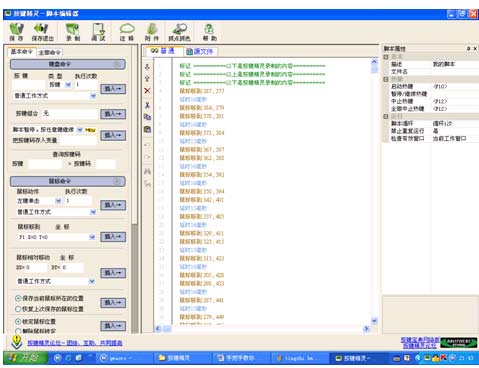Select radio 锁定鼠标位置
Viewport: 479px width, 368px height.
(18, 321)
